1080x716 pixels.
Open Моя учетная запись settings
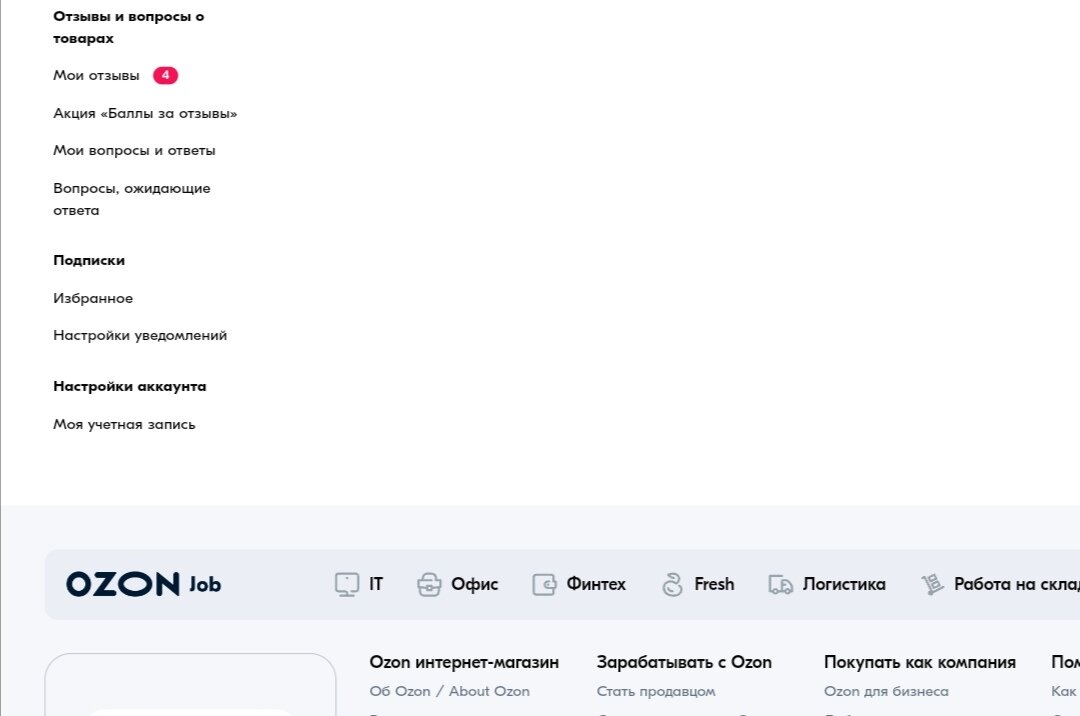[x=124, y=423]
